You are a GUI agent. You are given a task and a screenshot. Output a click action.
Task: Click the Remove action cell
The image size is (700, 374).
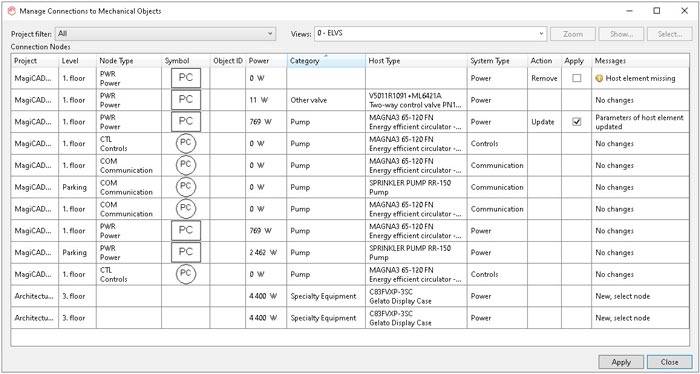pos(544,79)
